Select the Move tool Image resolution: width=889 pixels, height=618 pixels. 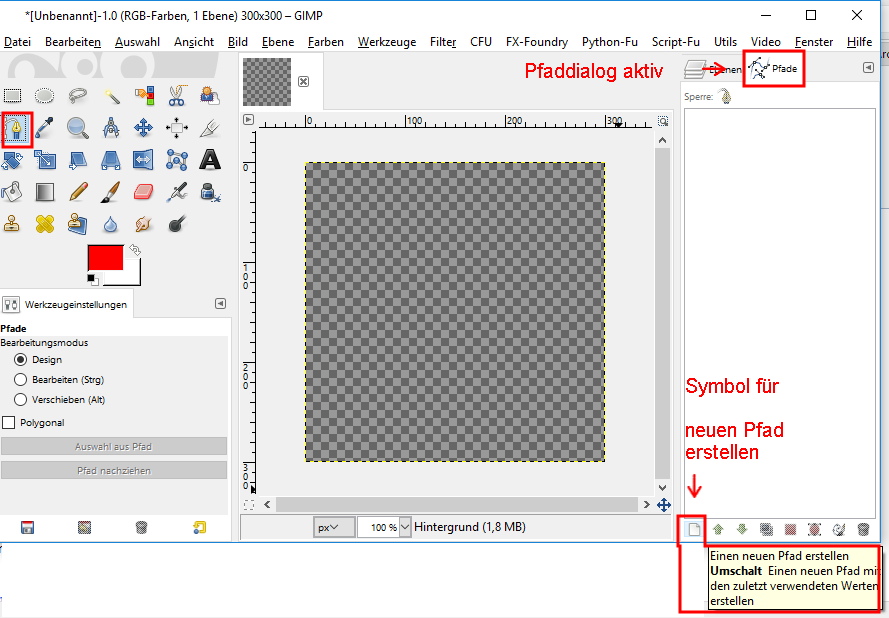coord(144,128)
